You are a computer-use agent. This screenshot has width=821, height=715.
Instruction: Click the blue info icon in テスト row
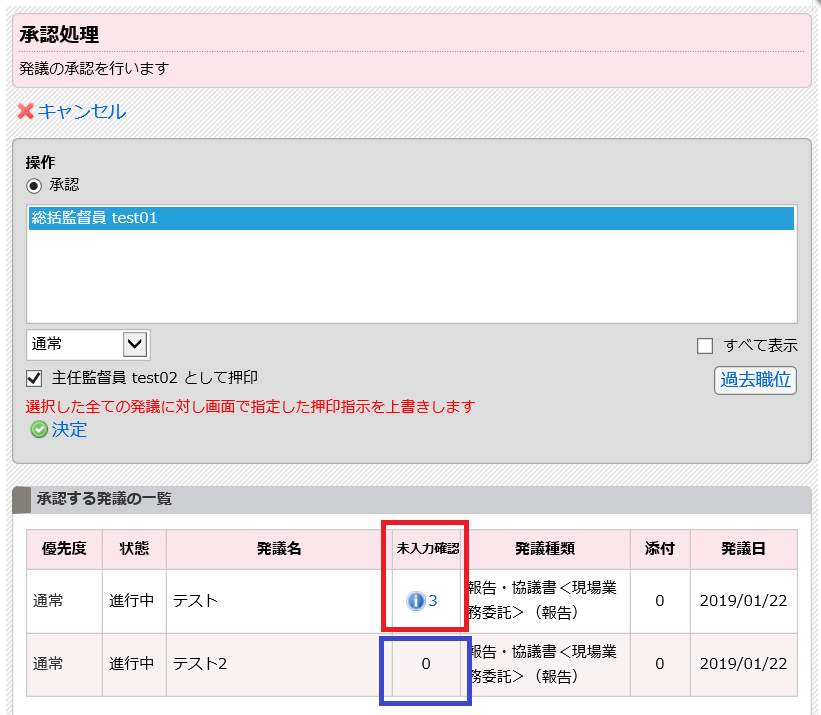(416, 601)
